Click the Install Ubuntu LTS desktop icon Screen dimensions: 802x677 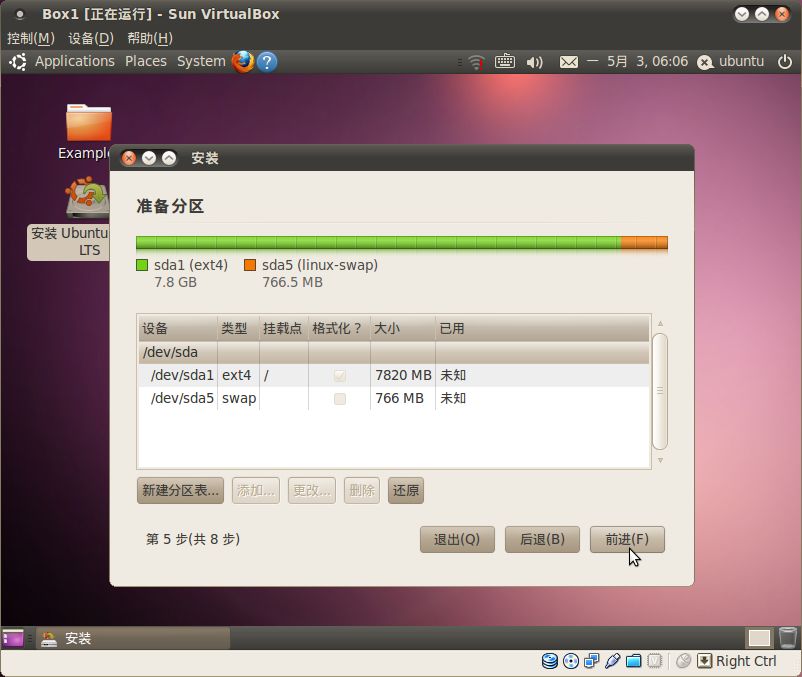[87, 197]
